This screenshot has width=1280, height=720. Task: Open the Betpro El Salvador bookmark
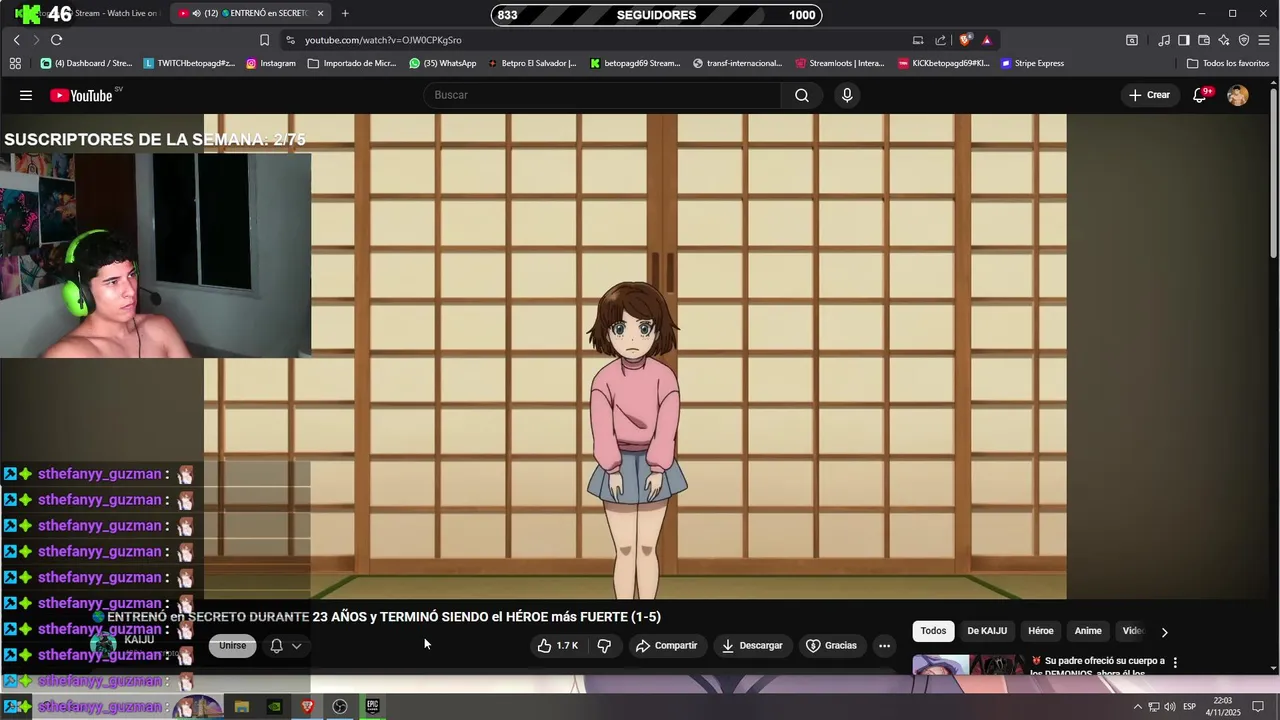pos(532,63)
